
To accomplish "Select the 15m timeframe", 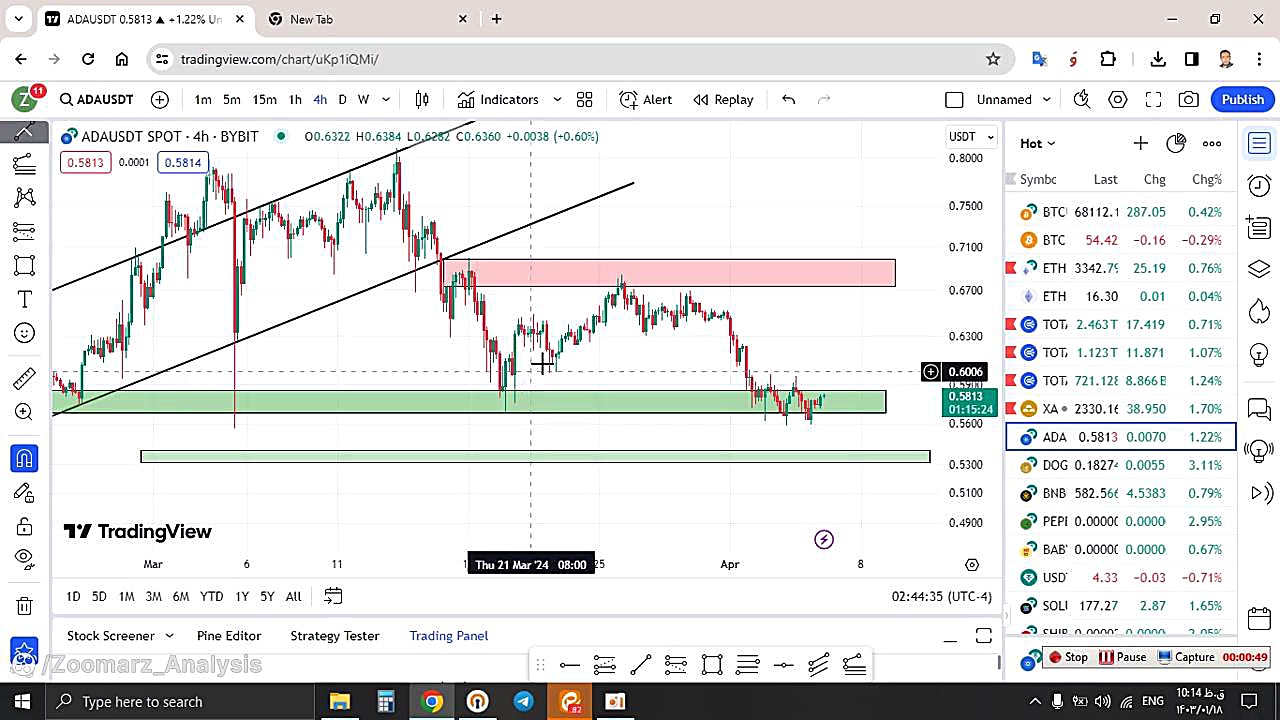I will [264, 99].
